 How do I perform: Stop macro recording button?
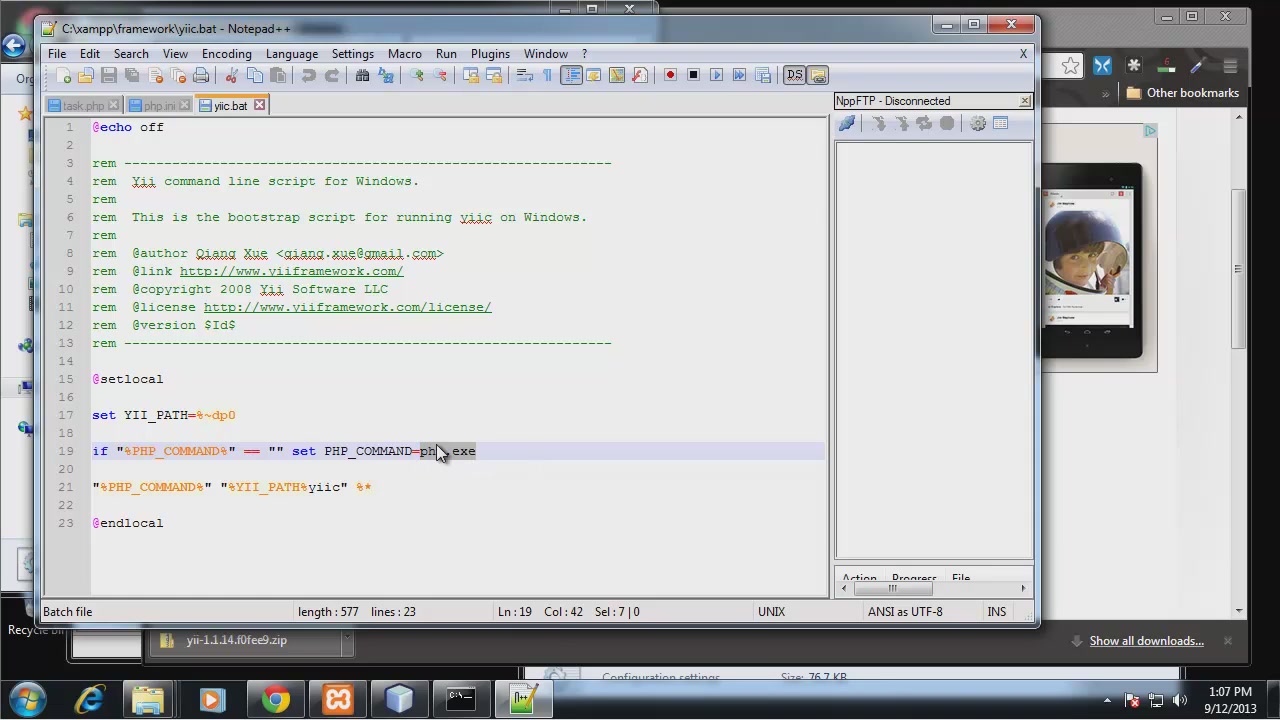point(693,76)
